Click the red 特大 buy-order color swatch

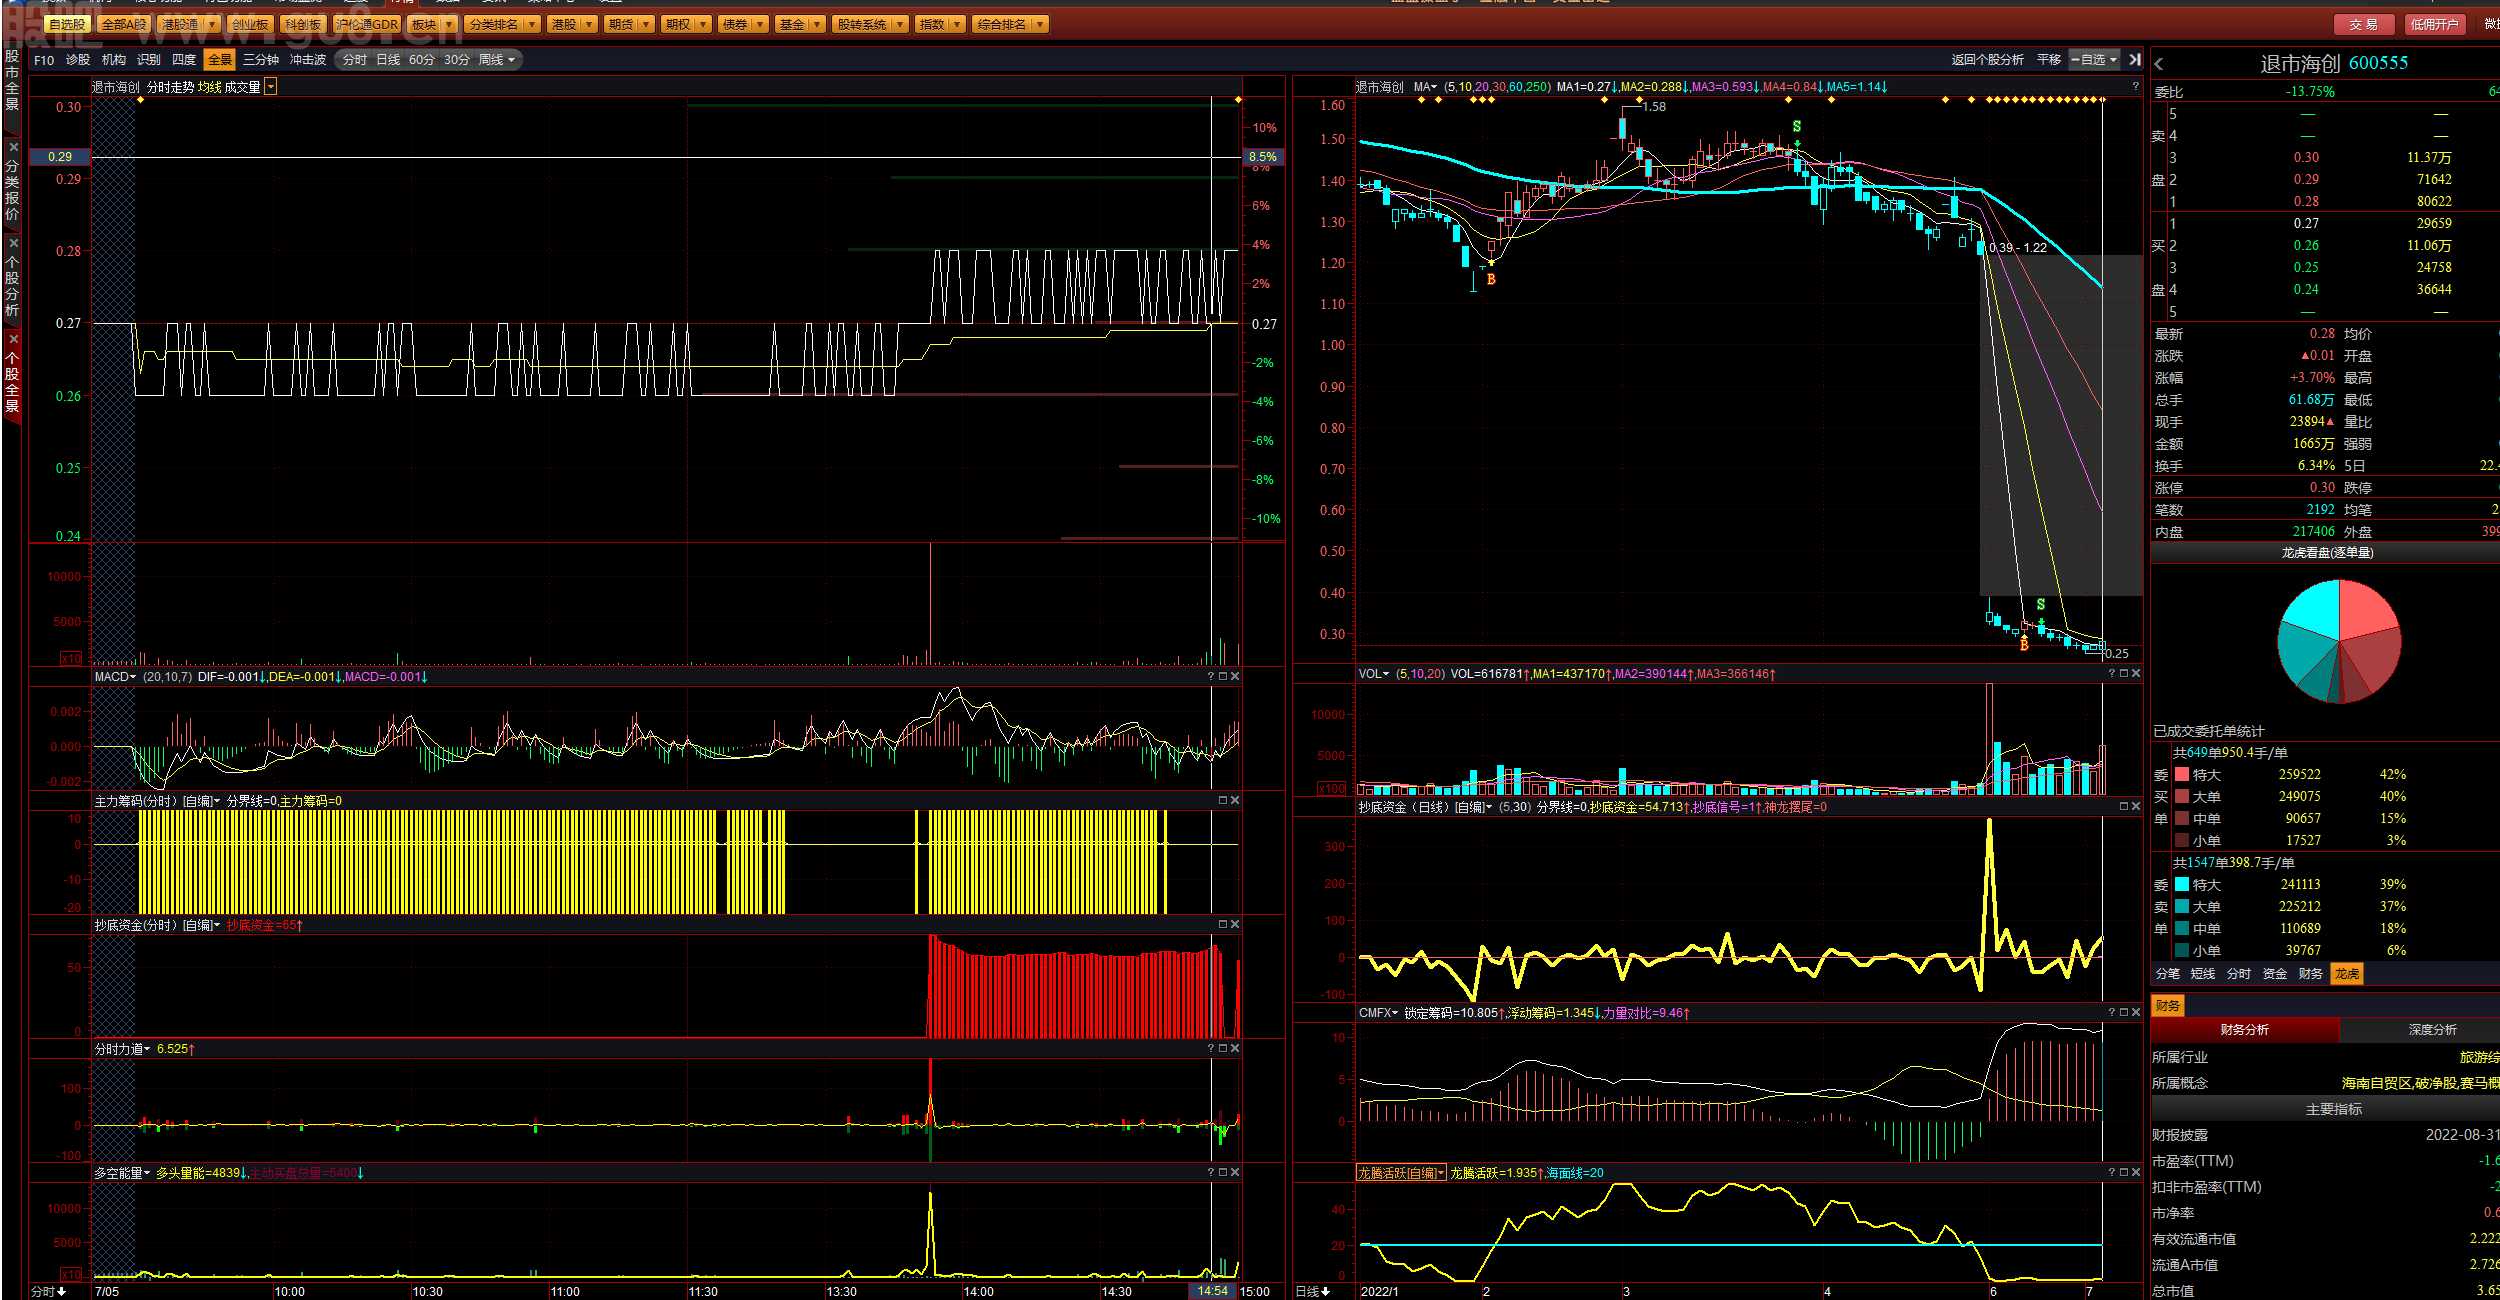coord(2182,774)
